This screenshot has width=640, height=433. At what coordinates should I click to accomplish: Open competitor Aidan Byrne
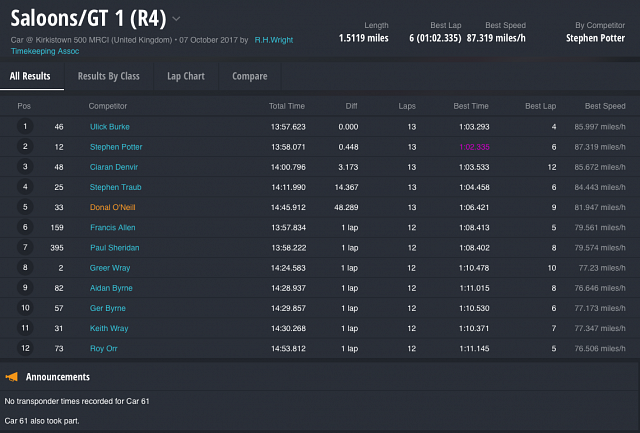tap(111, 288)
